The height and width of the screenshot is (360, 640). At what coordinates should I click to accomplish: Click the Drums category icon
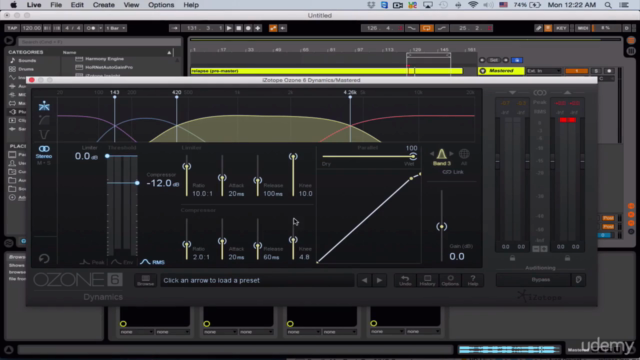click(13, 69)
